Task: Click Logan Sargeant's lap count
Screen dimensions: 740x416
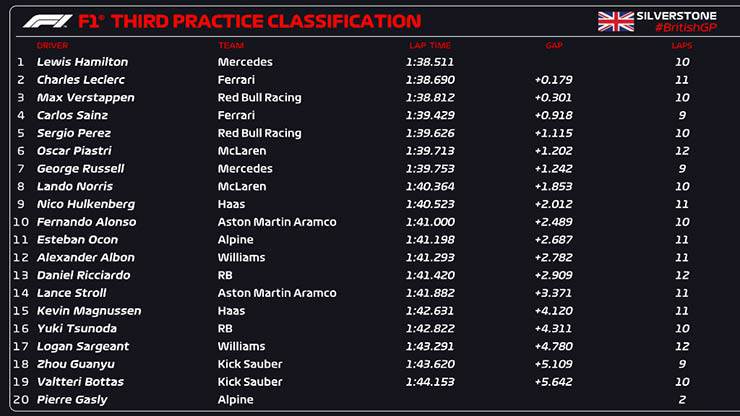Action: 682,346
